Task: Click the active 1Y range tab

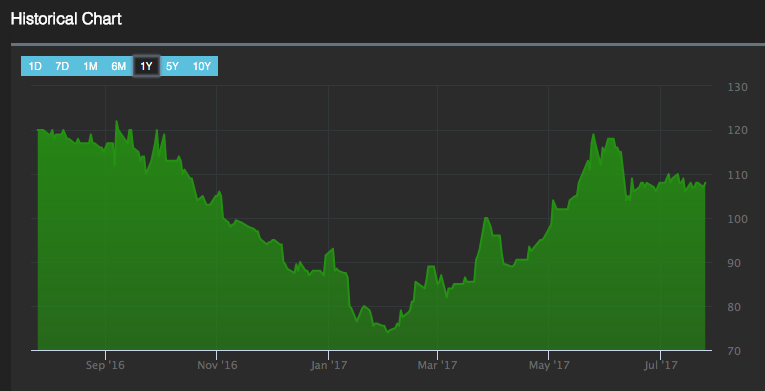Action: [146, 66]
